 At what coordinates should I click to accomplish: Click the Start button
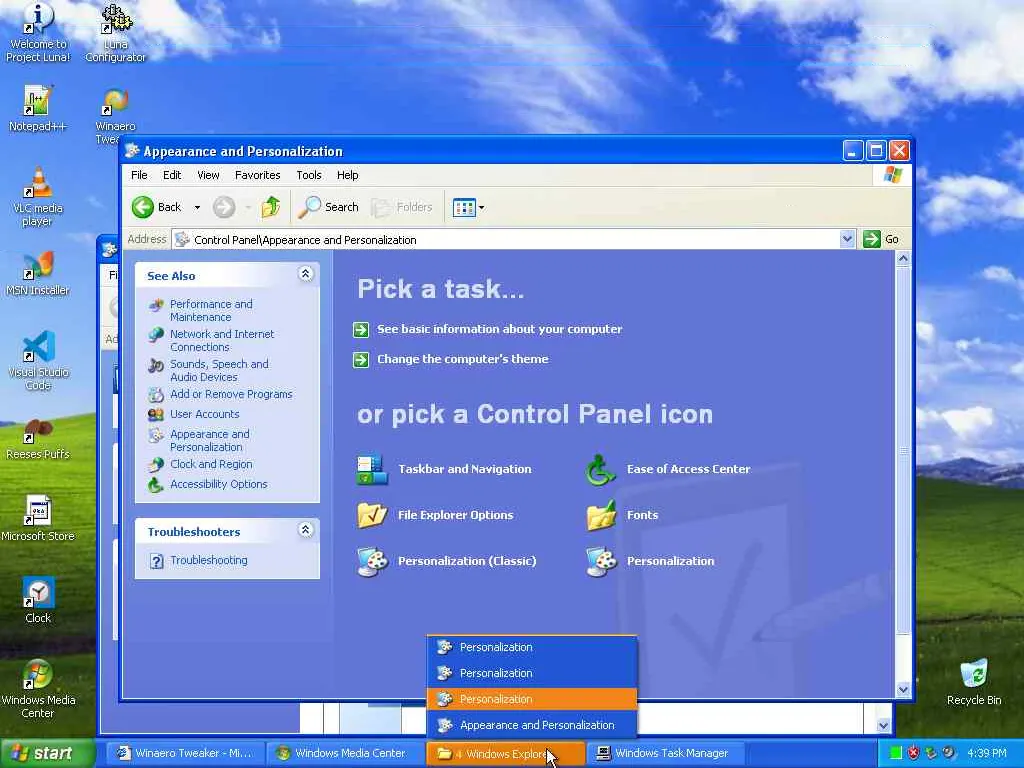coord(46,754)
